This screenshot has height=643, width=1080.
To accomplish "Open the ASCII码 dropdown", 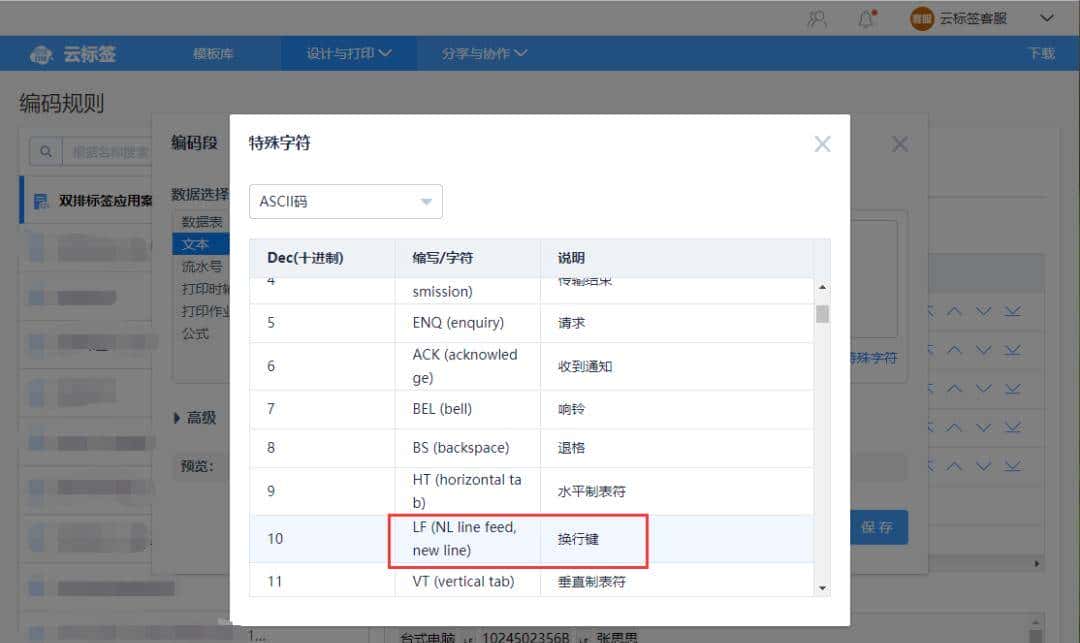I will click(345, 201).
